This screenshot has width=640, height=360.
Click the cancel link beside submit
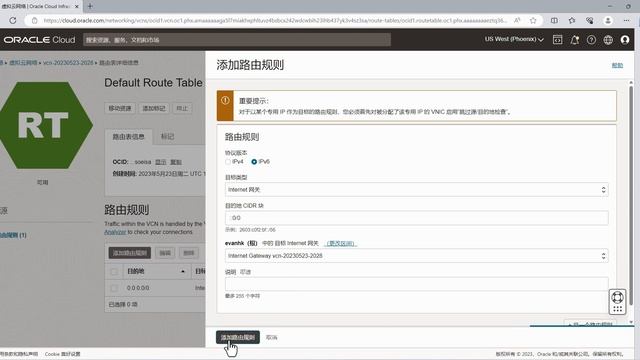click(x=271, y=338)
